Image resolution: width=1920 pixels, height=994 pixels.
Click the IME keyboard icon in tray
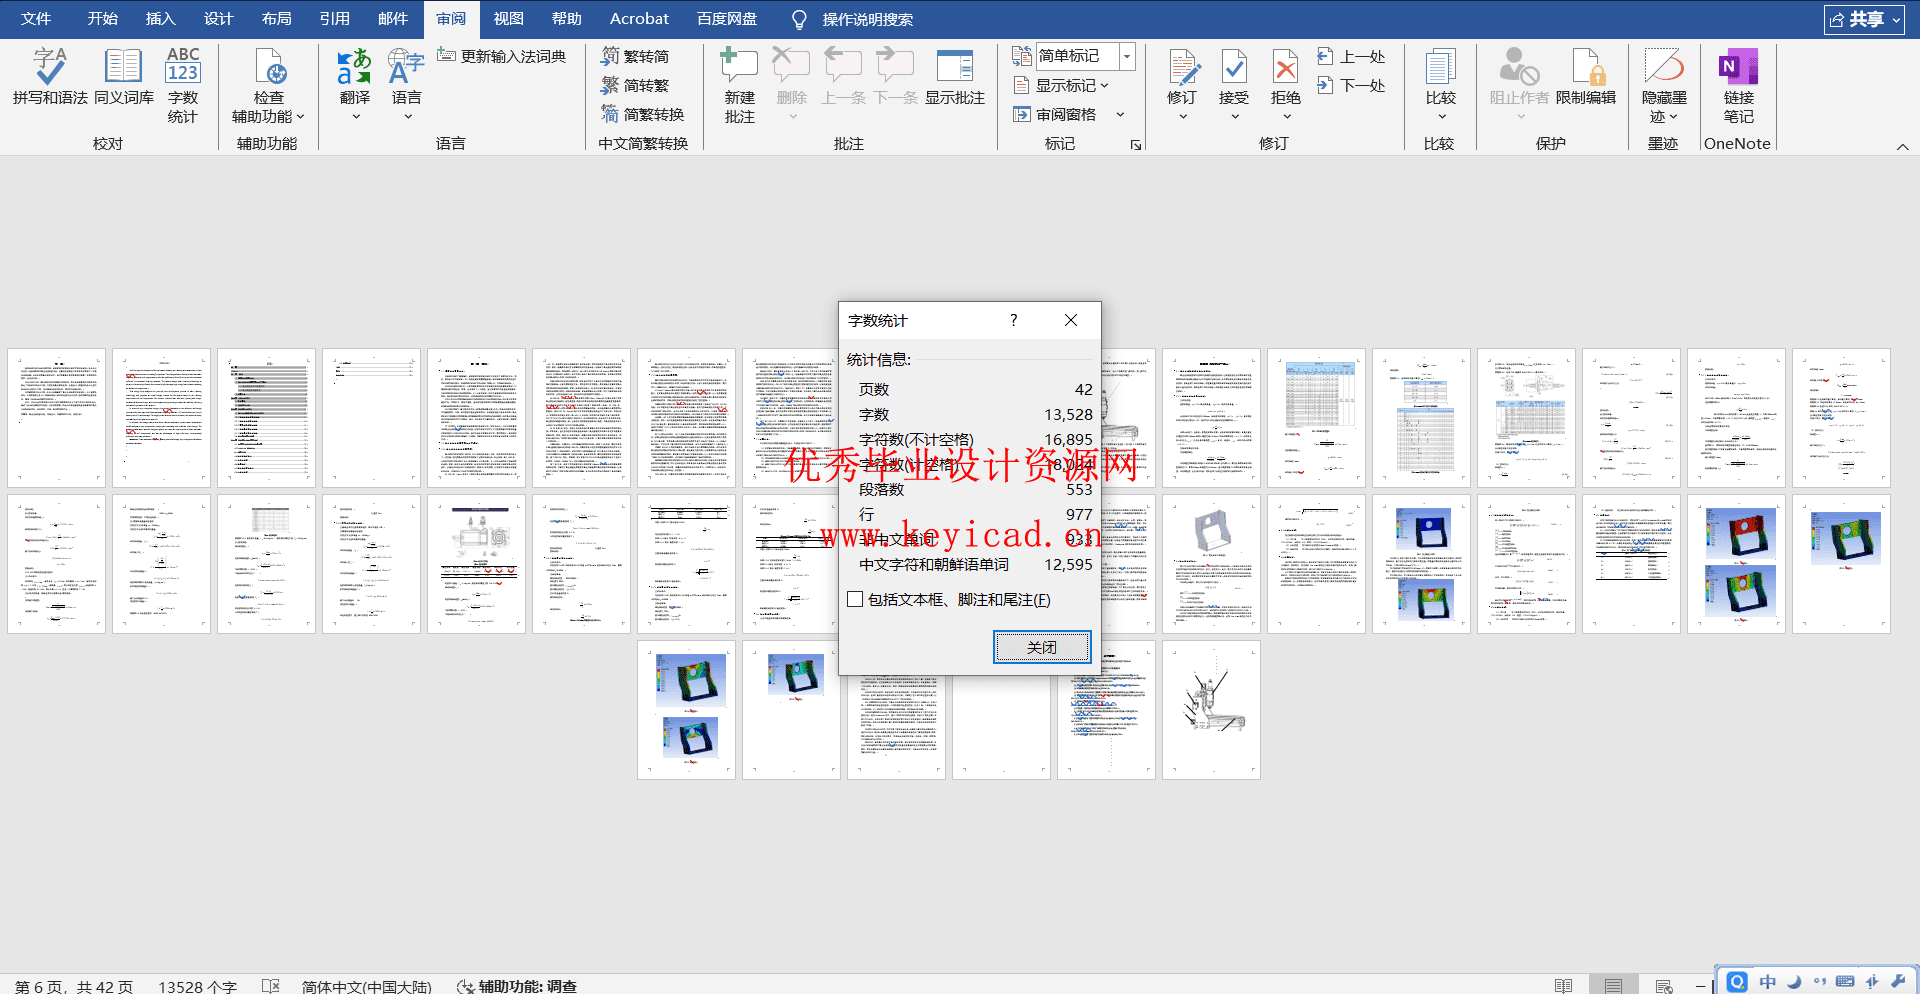coord(1845,982)
